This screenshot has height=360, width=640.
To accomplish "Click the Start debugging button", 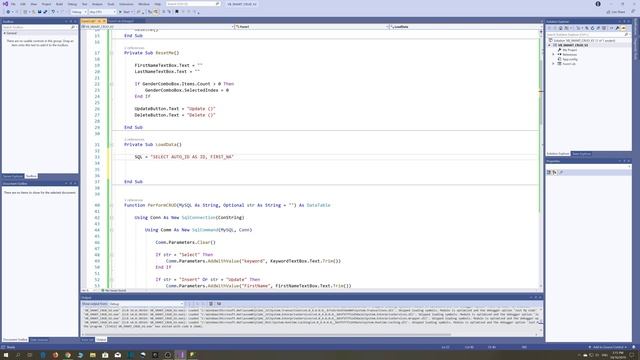I will pyautogui.click(x=126, y=12).
